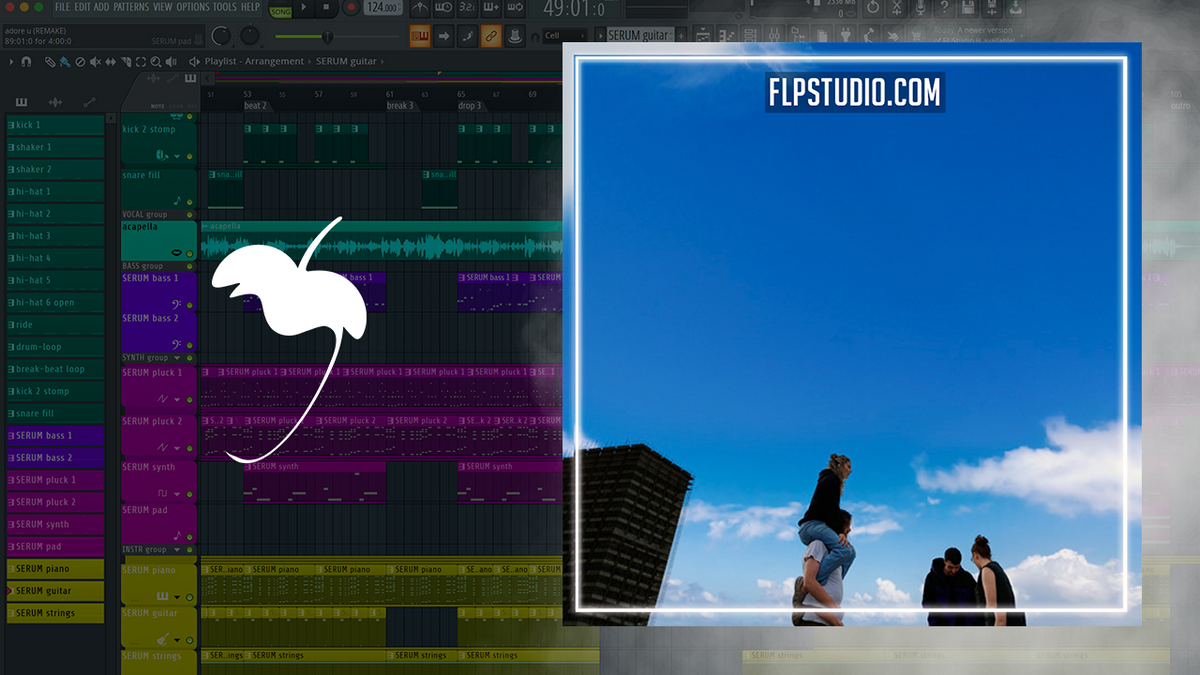
Task: Click the Save project icon
Action: click(x=966, y=7)
